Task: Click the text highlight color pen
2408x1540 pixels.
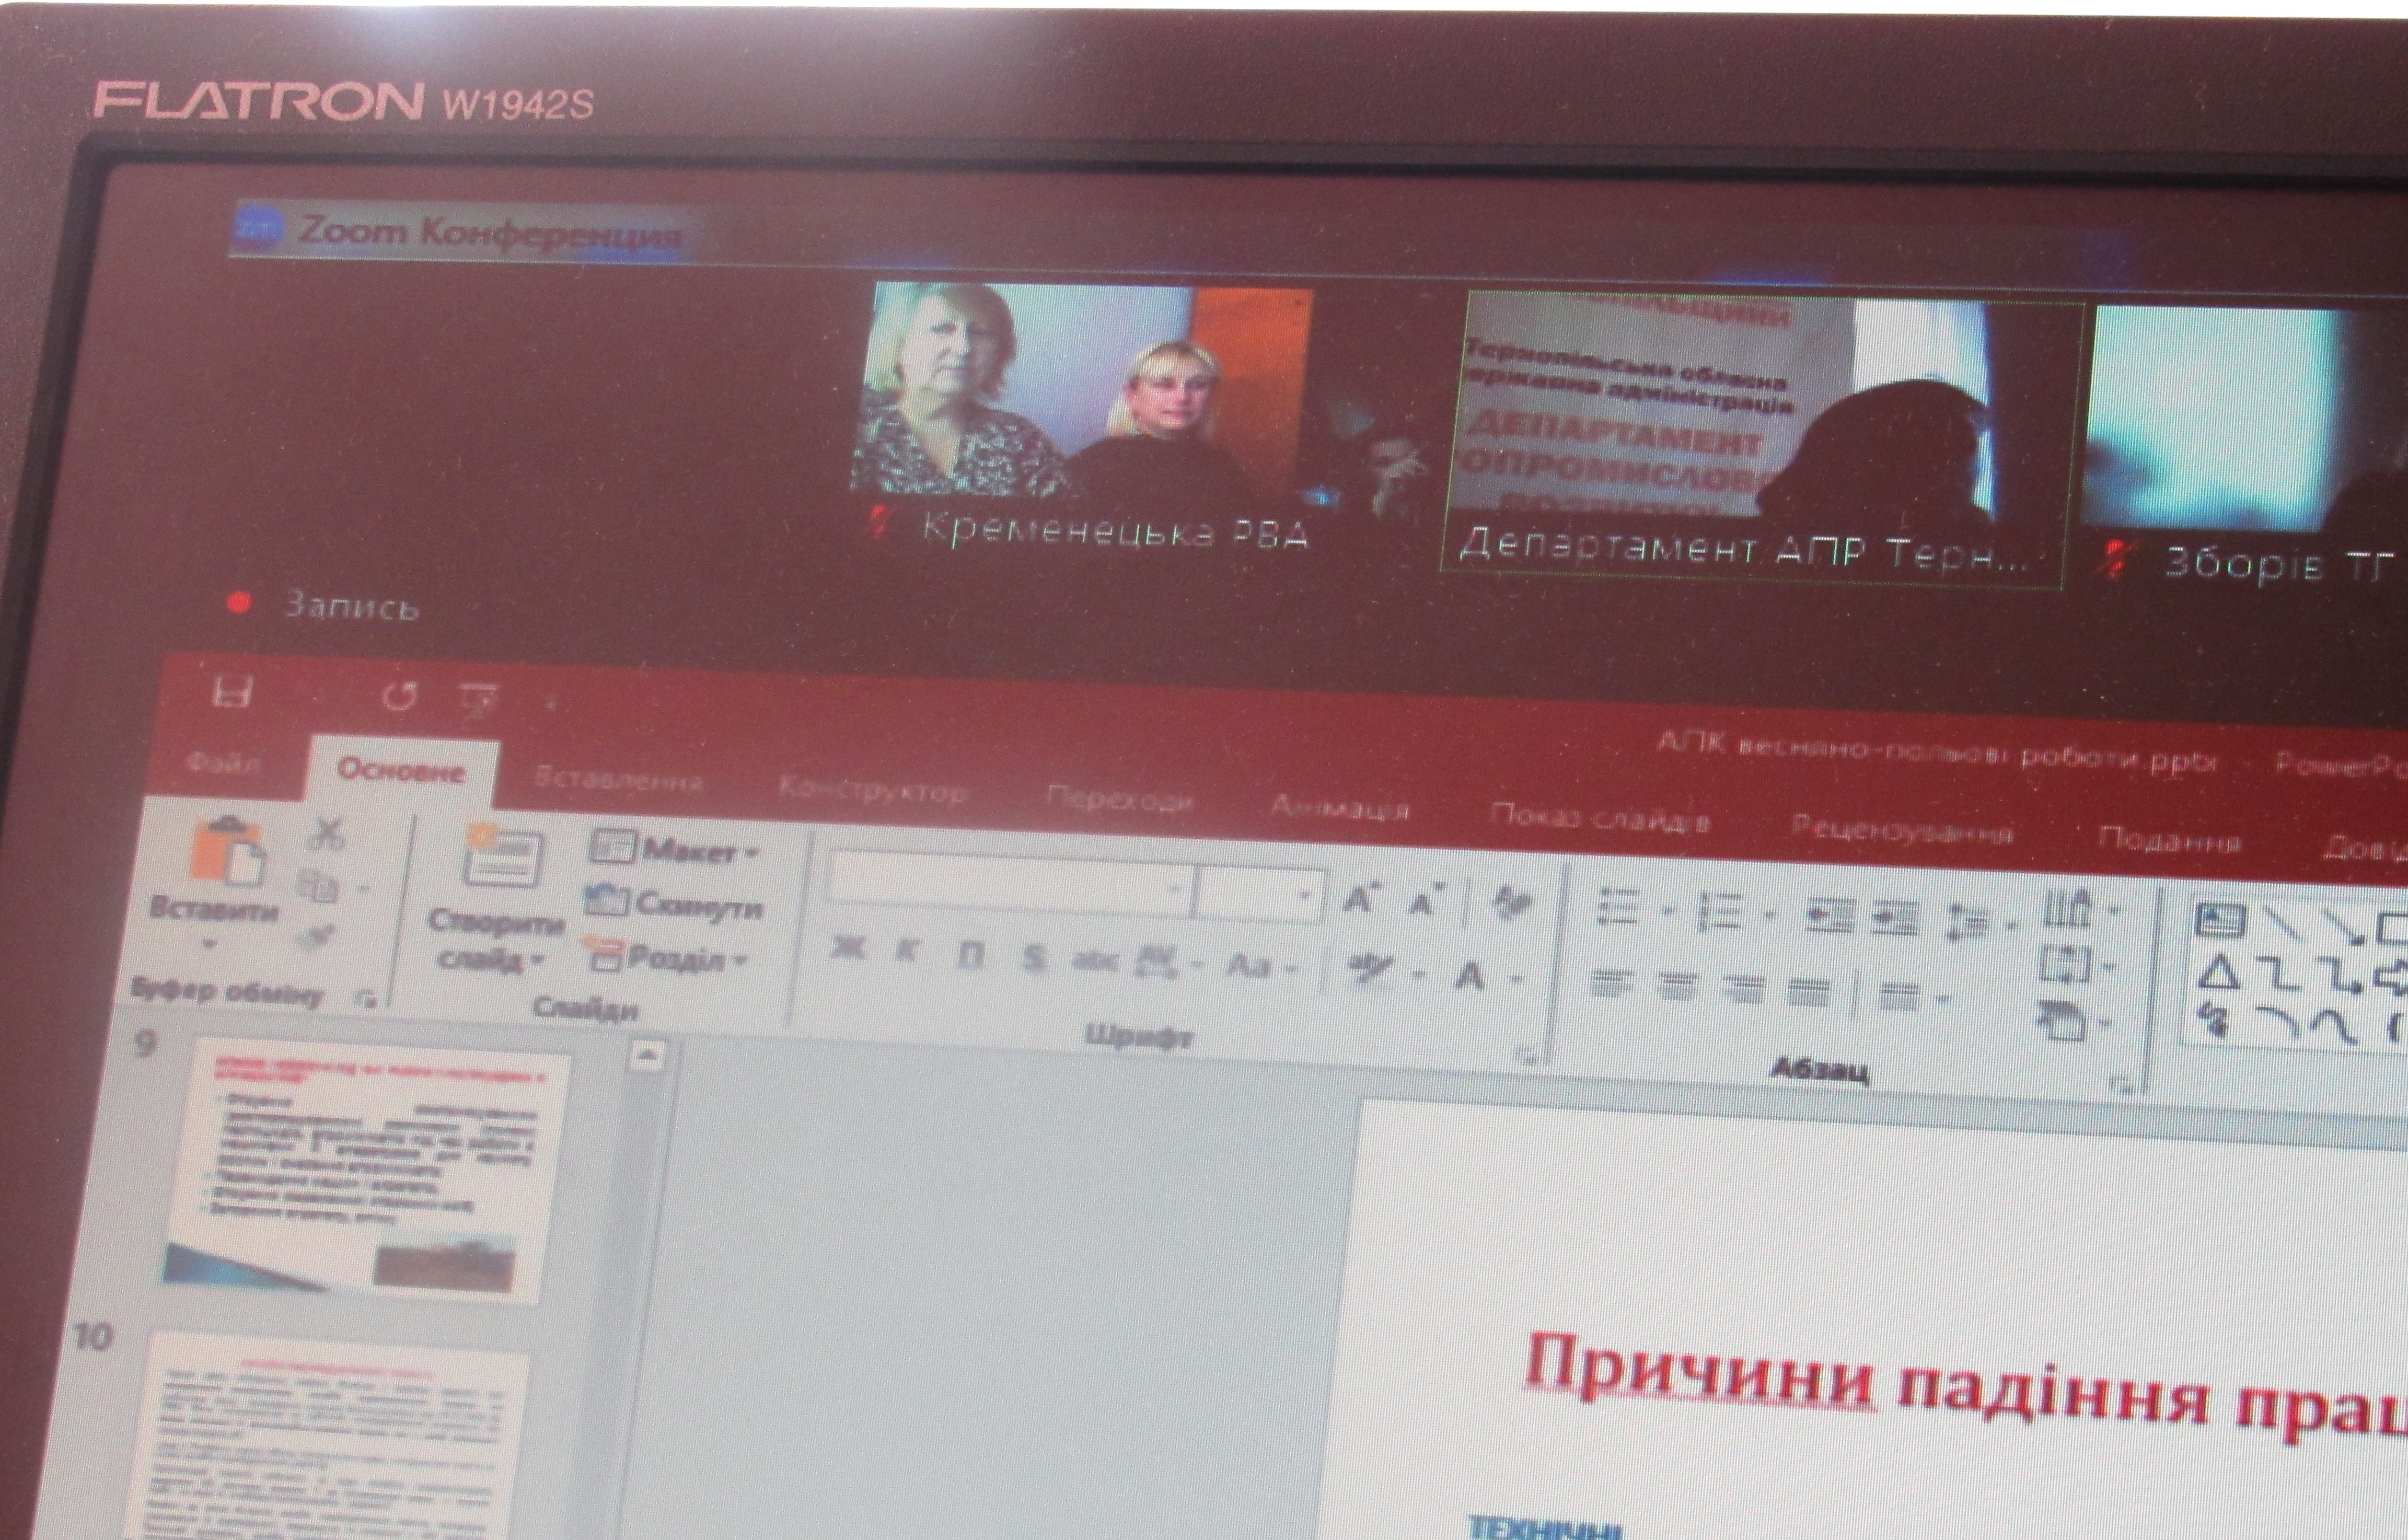Action: pyautogui.click(x=1370, y=968)
